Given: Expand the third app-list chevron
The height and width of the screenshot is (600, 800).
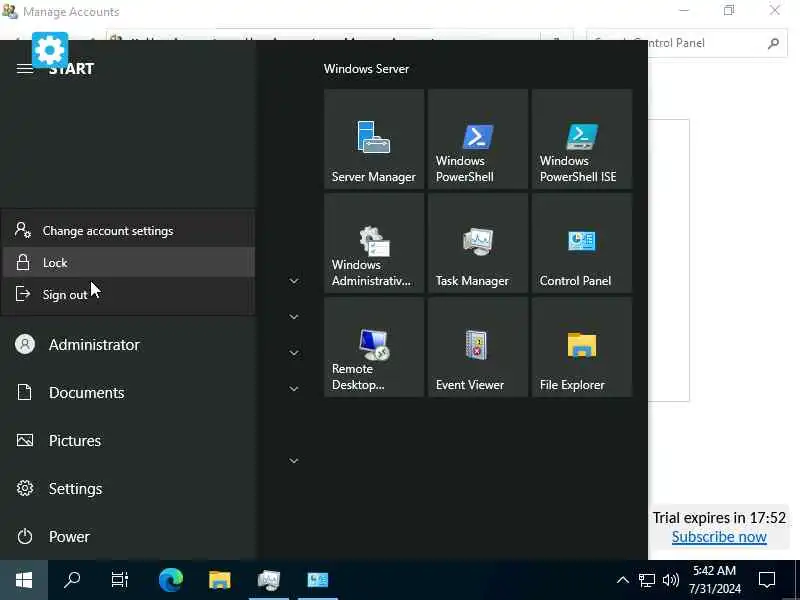Looking at the screenshot, I should 294,353.
